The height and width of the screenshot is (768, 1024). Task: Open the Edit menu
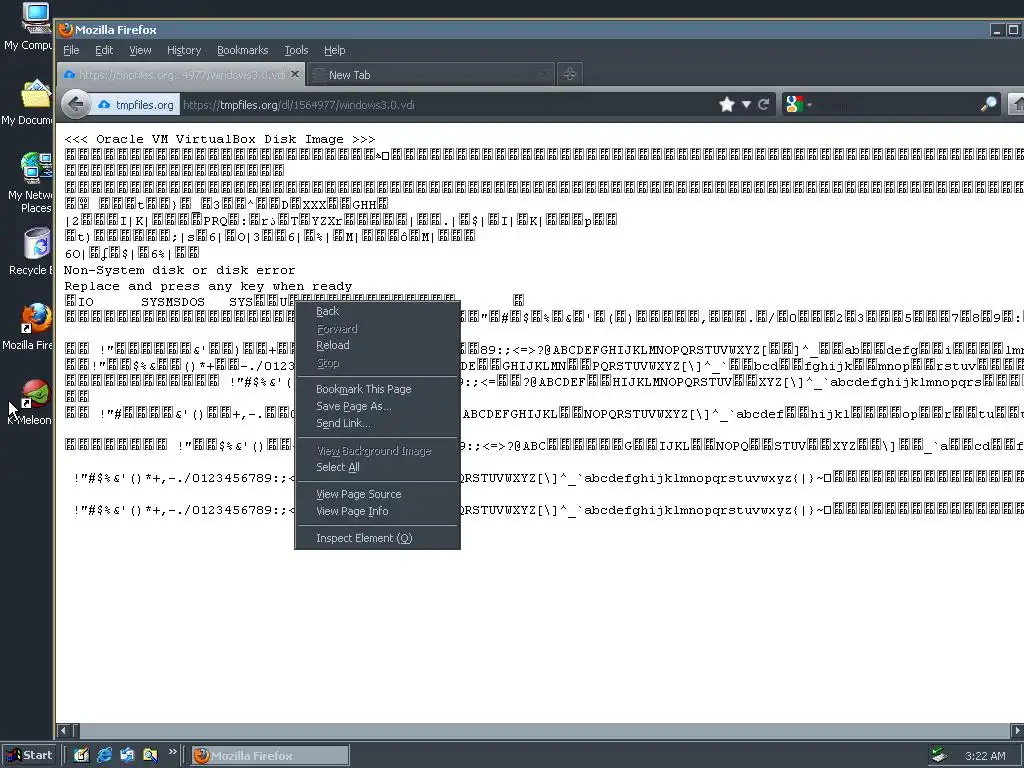coord(104,50)
